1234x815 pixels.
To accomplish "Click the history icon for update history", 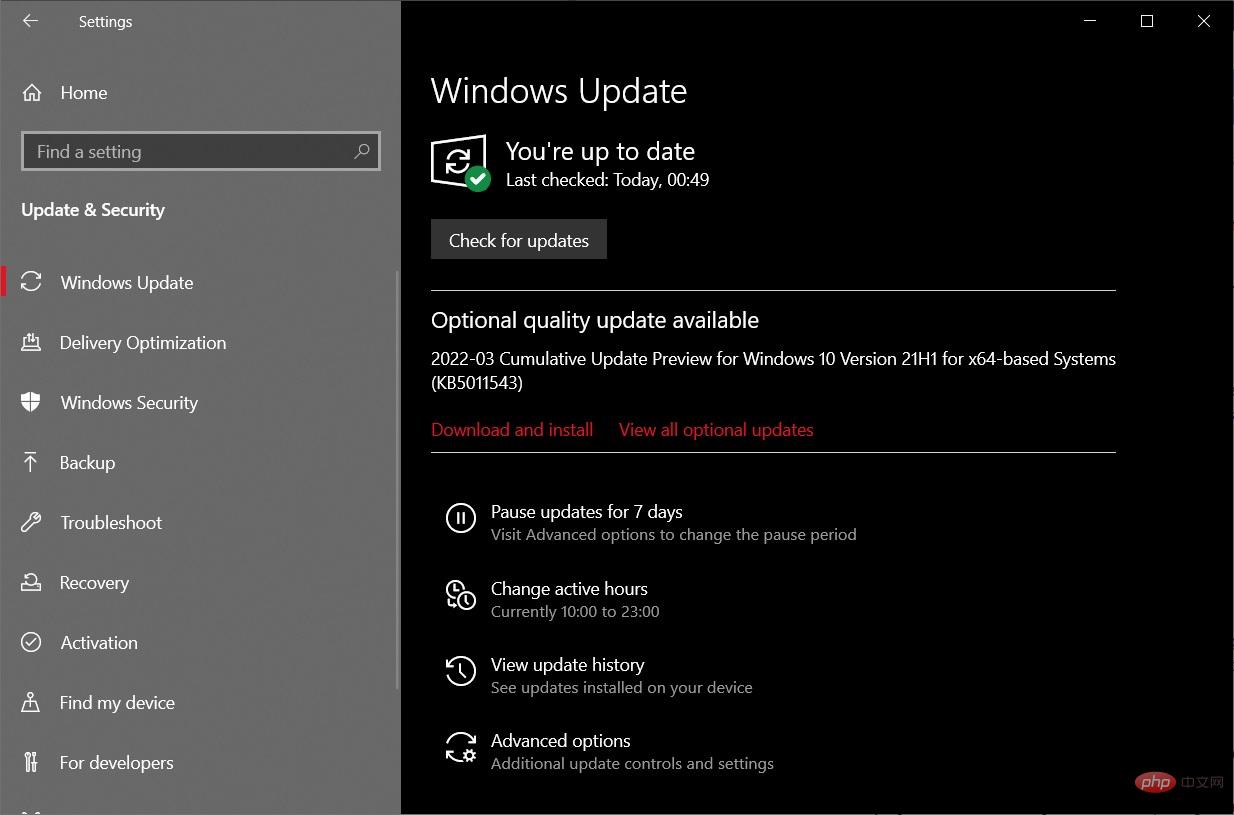I will click(x=460, y=671).
